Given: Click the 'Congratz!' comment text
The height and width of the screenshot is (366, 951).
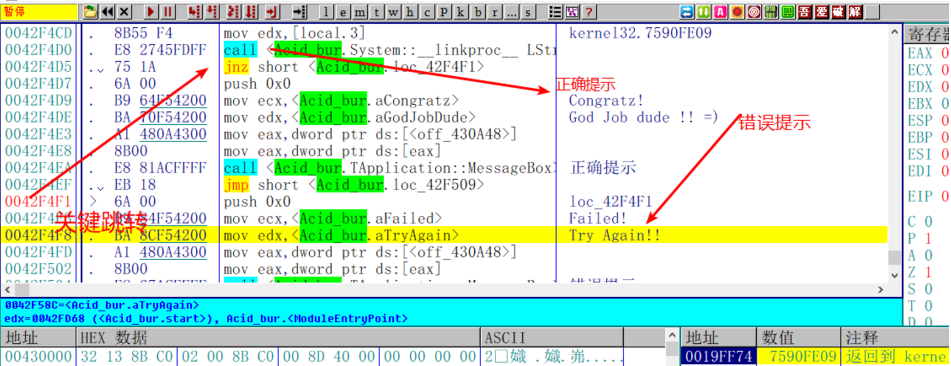Looking at the screenshot, I should tap(606, 100).
